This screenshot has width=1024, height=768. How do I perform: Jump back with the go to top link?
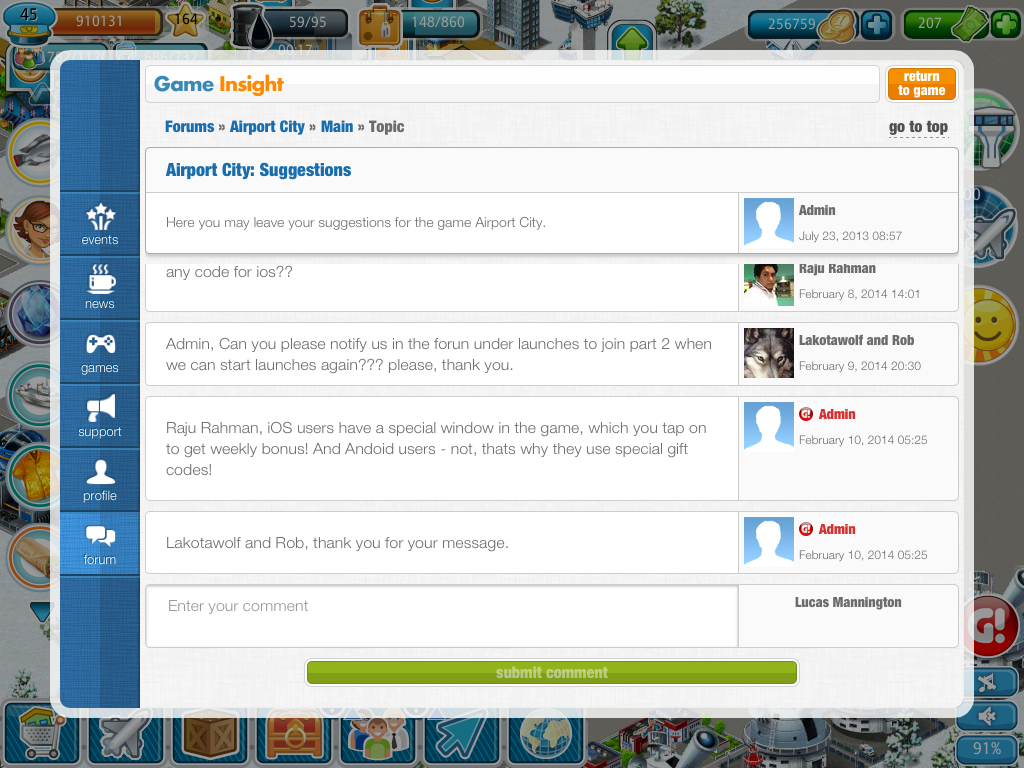pyautogui.click(x=918, y=127)
